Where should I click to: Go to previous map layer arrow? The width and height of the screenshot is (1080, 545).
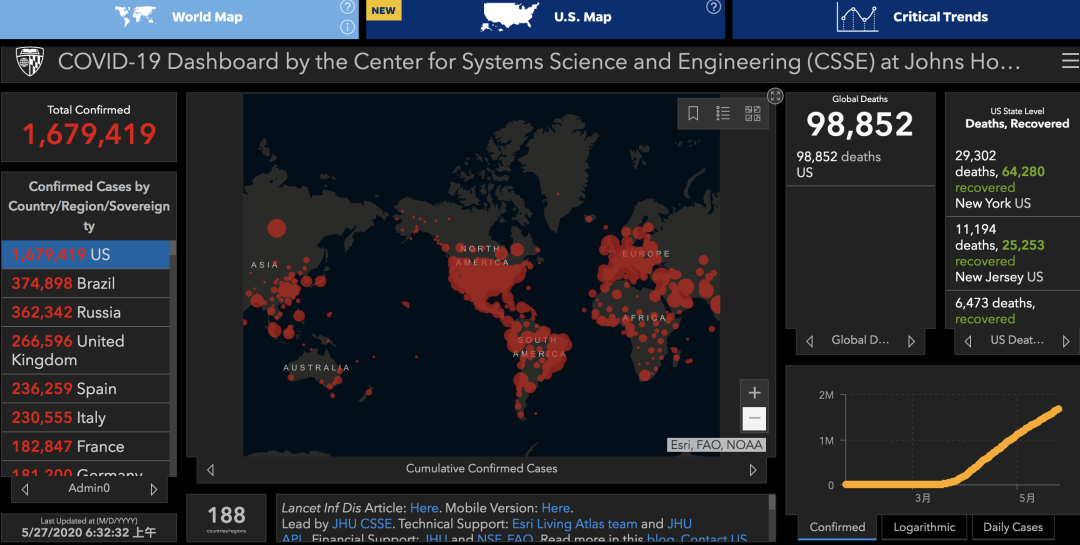211,470
